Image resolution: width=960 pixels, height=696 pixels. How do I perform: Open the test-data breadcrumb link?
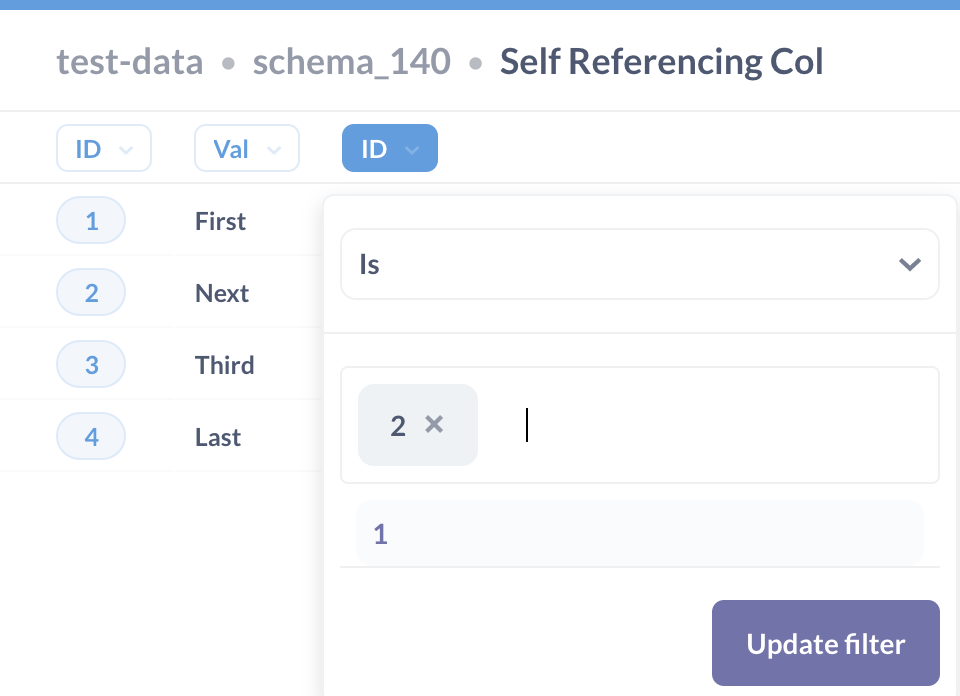tap(129, 61)
